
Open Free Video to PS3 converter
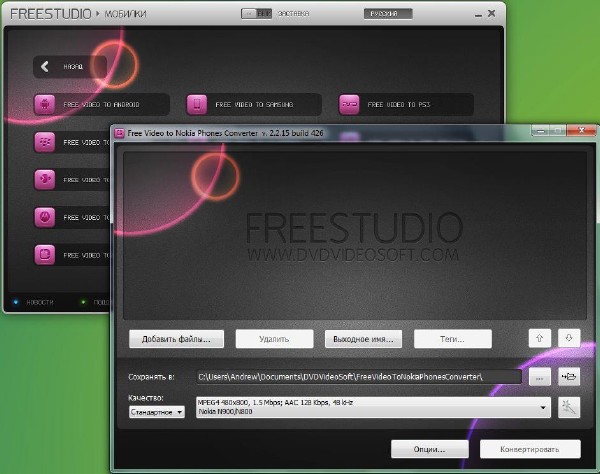click(x=350, y=104)
